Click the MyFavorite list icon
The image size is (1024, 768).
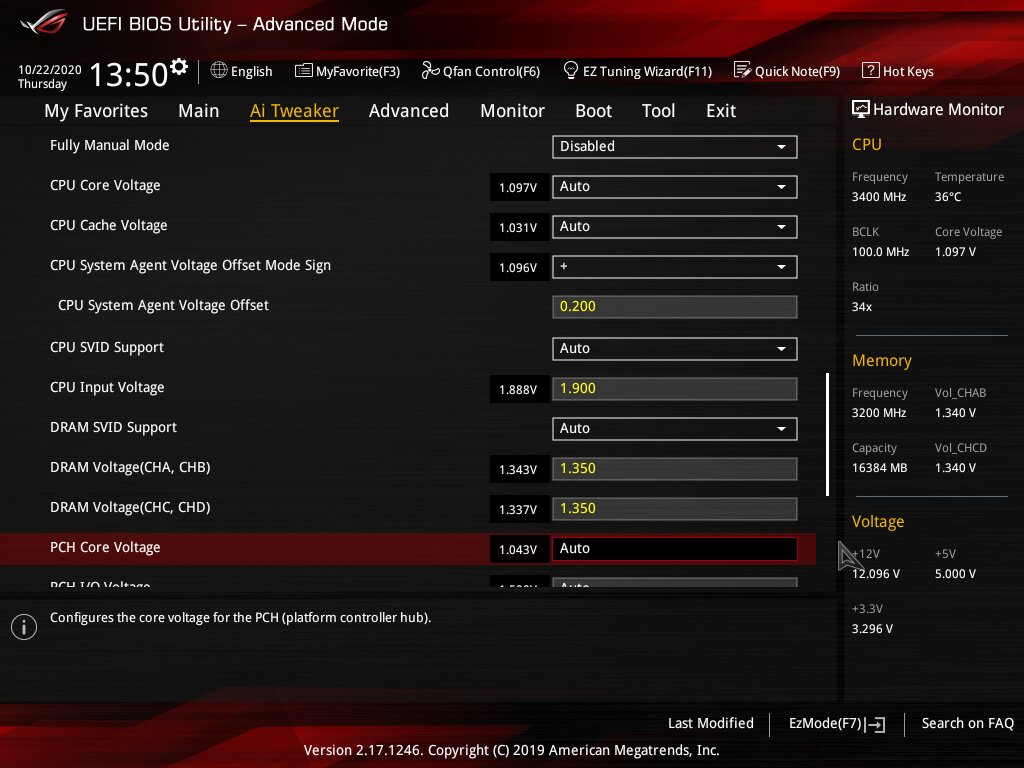coord(303,71)
